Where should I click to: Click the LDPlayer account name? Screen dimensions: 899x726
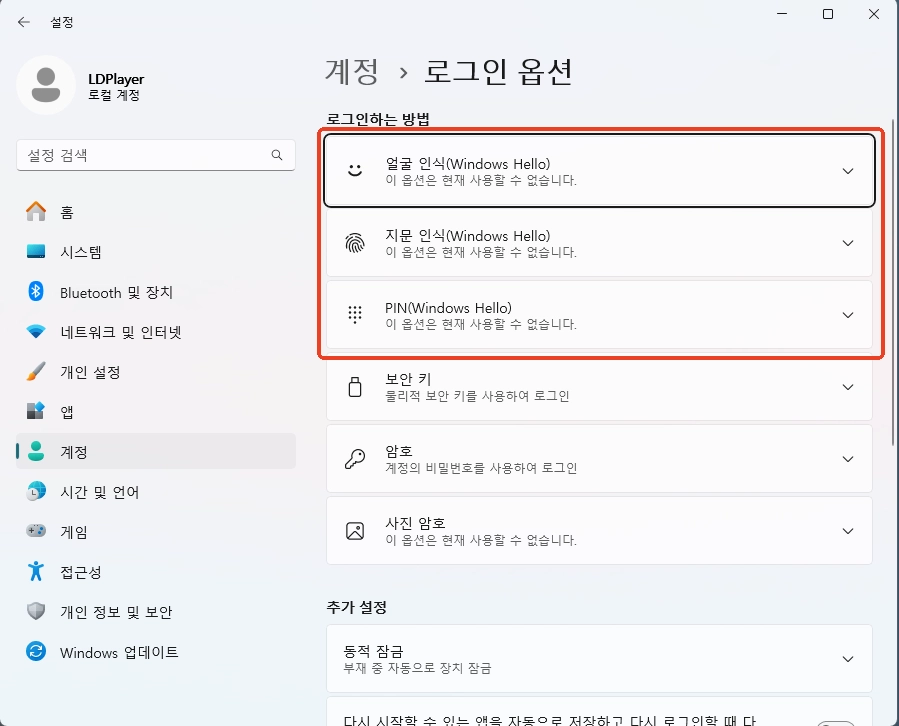(116, 79)
